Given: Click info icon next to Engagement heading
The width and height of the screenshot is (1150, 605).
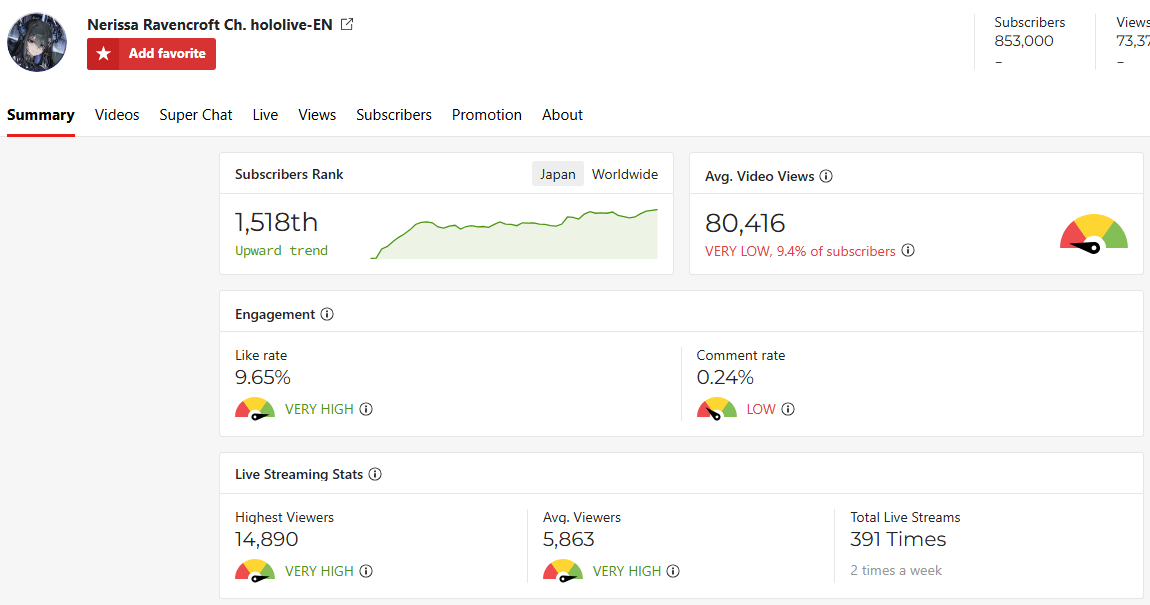Looking at the screenshot, I should pyautogui.click(x=327, y=314).
